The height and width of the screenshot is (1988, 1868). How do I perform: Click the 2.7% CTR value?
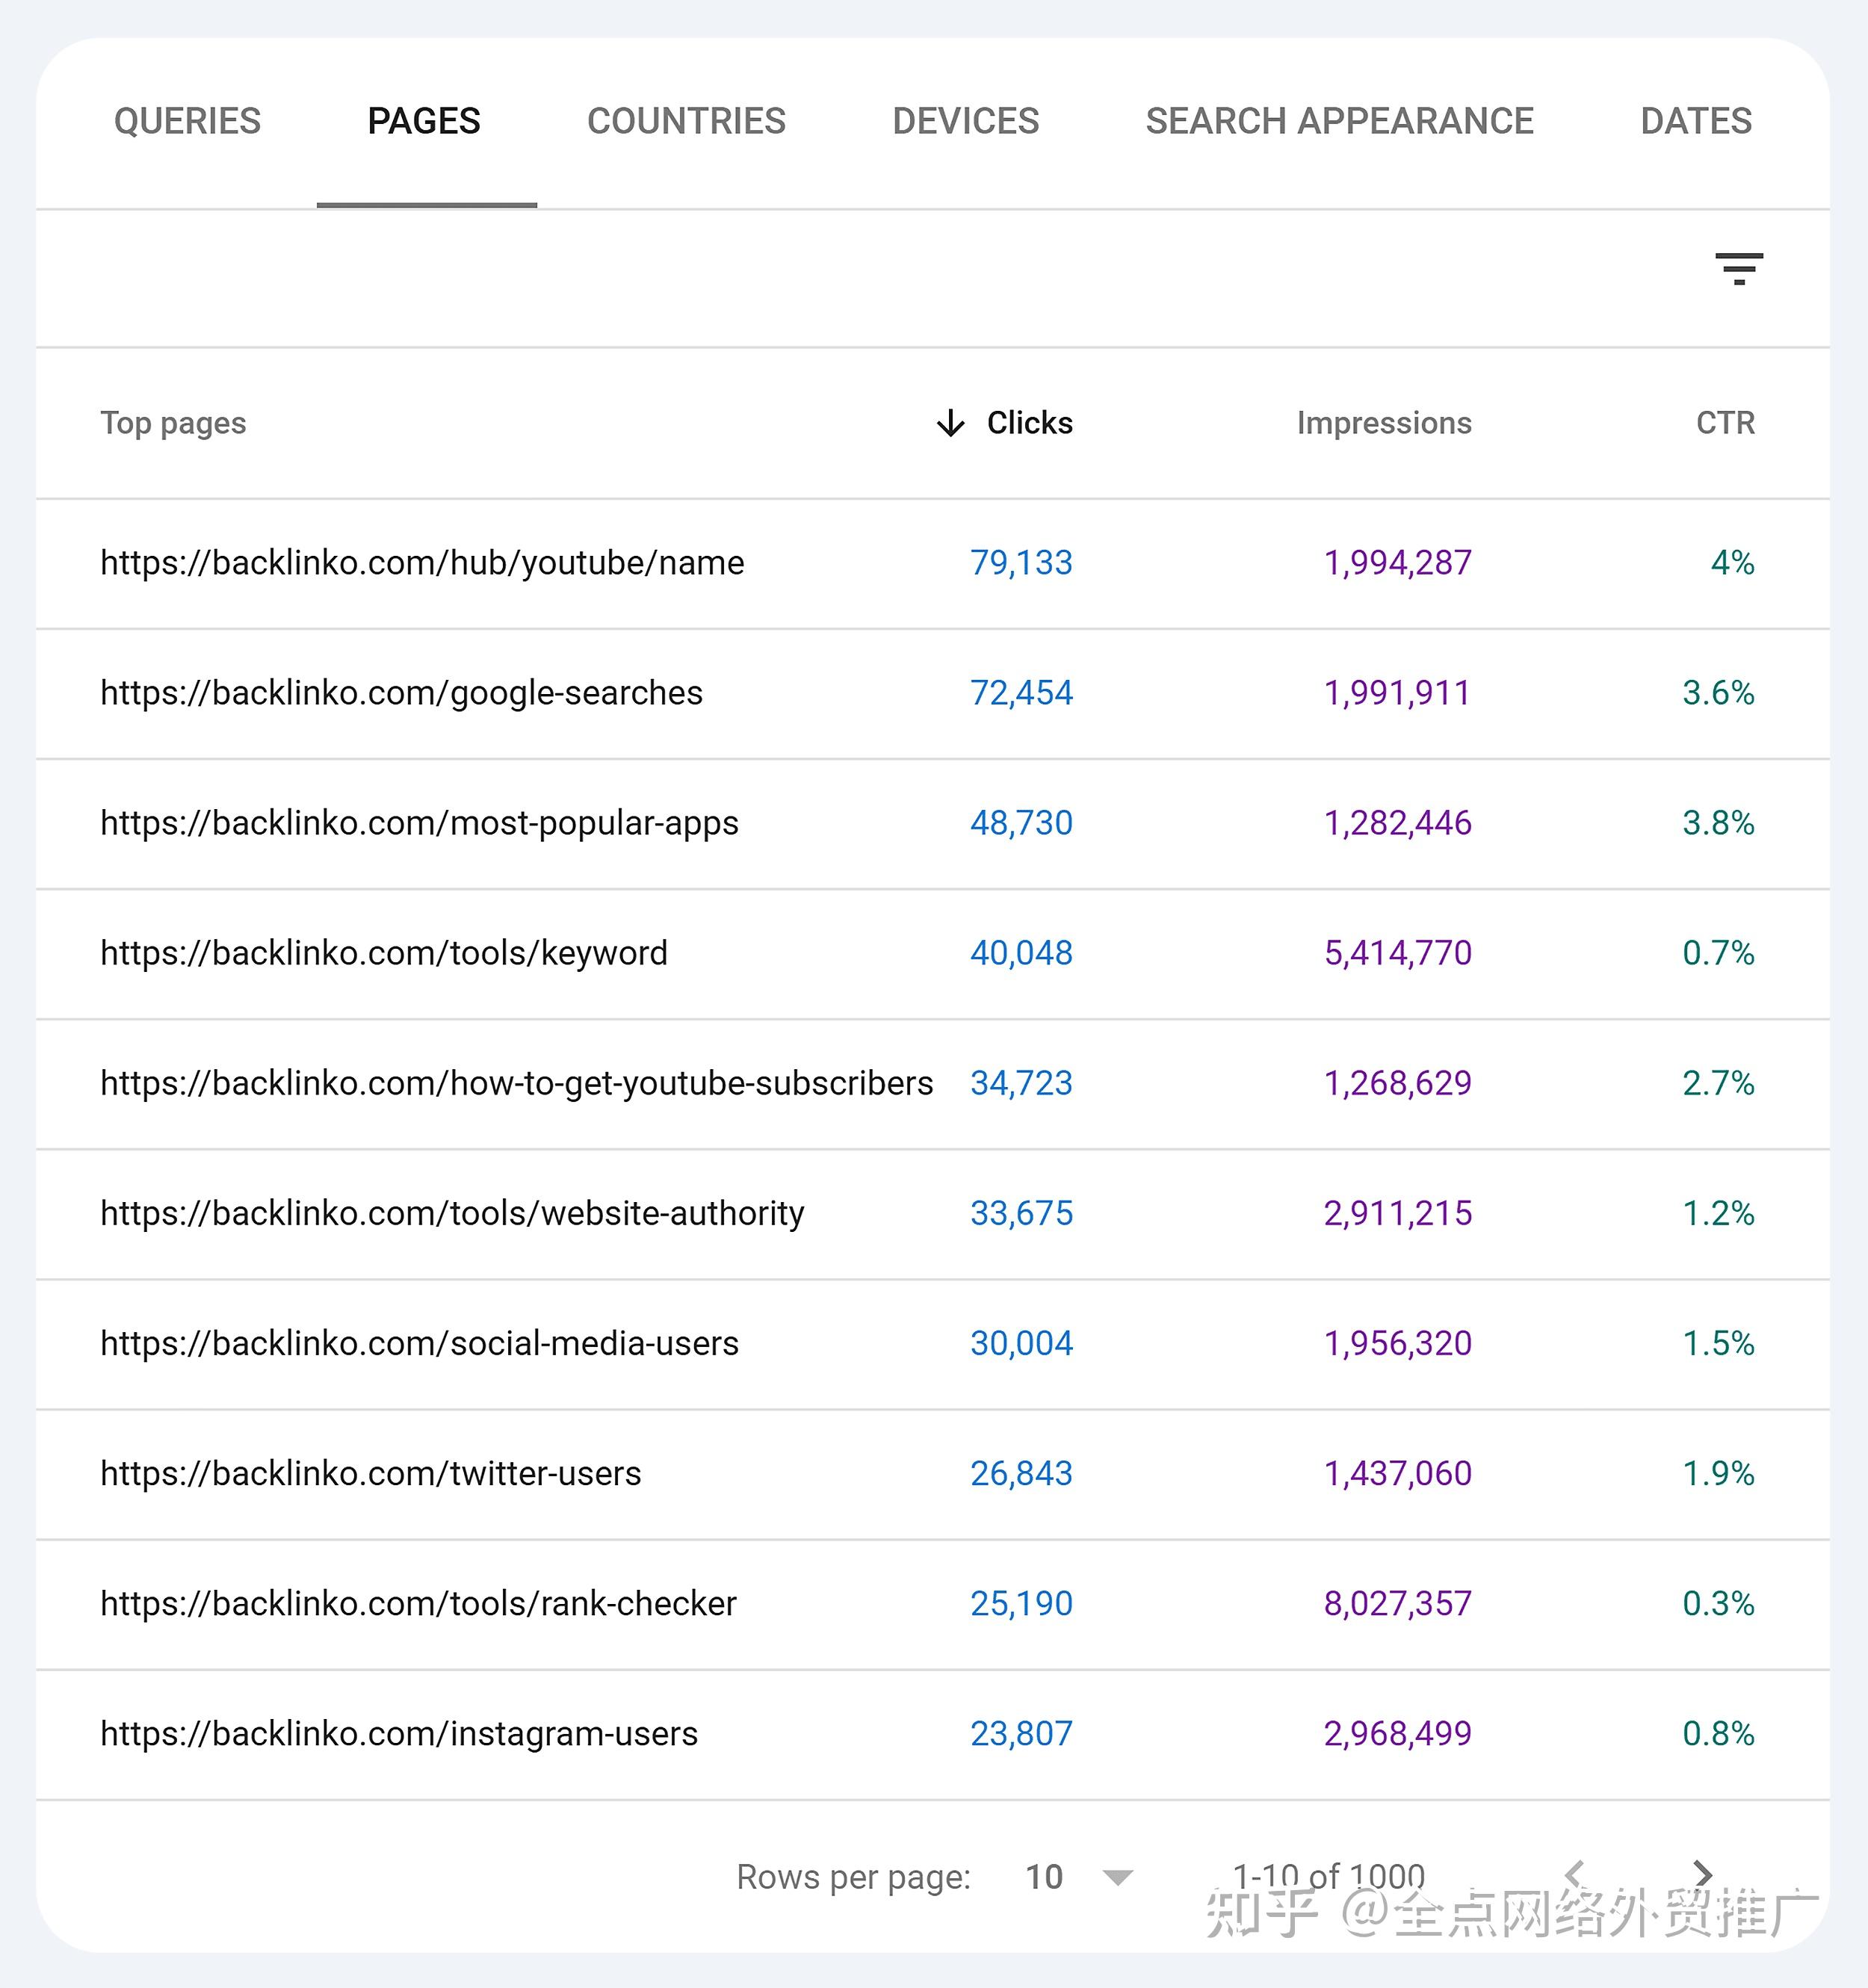1718,1083
